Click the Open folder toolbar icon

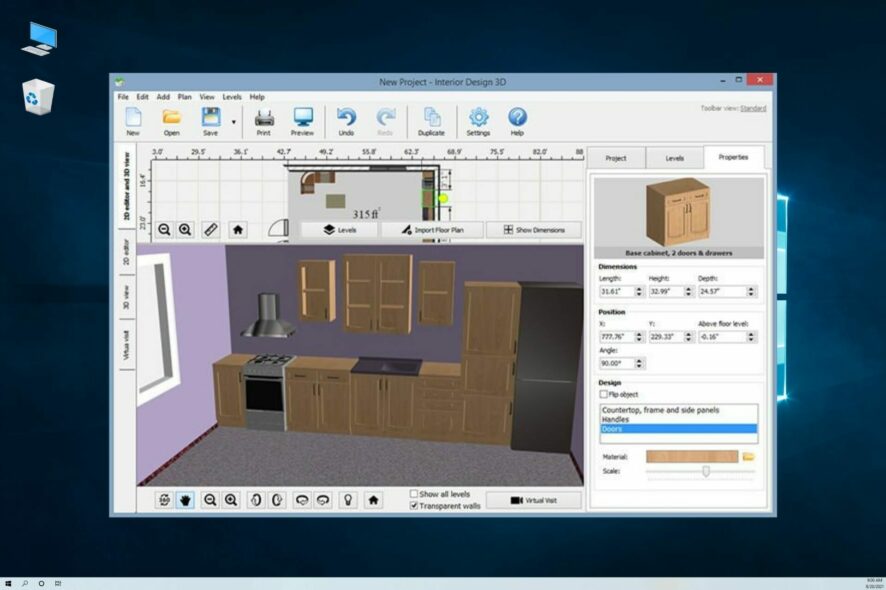pos(172,121)
